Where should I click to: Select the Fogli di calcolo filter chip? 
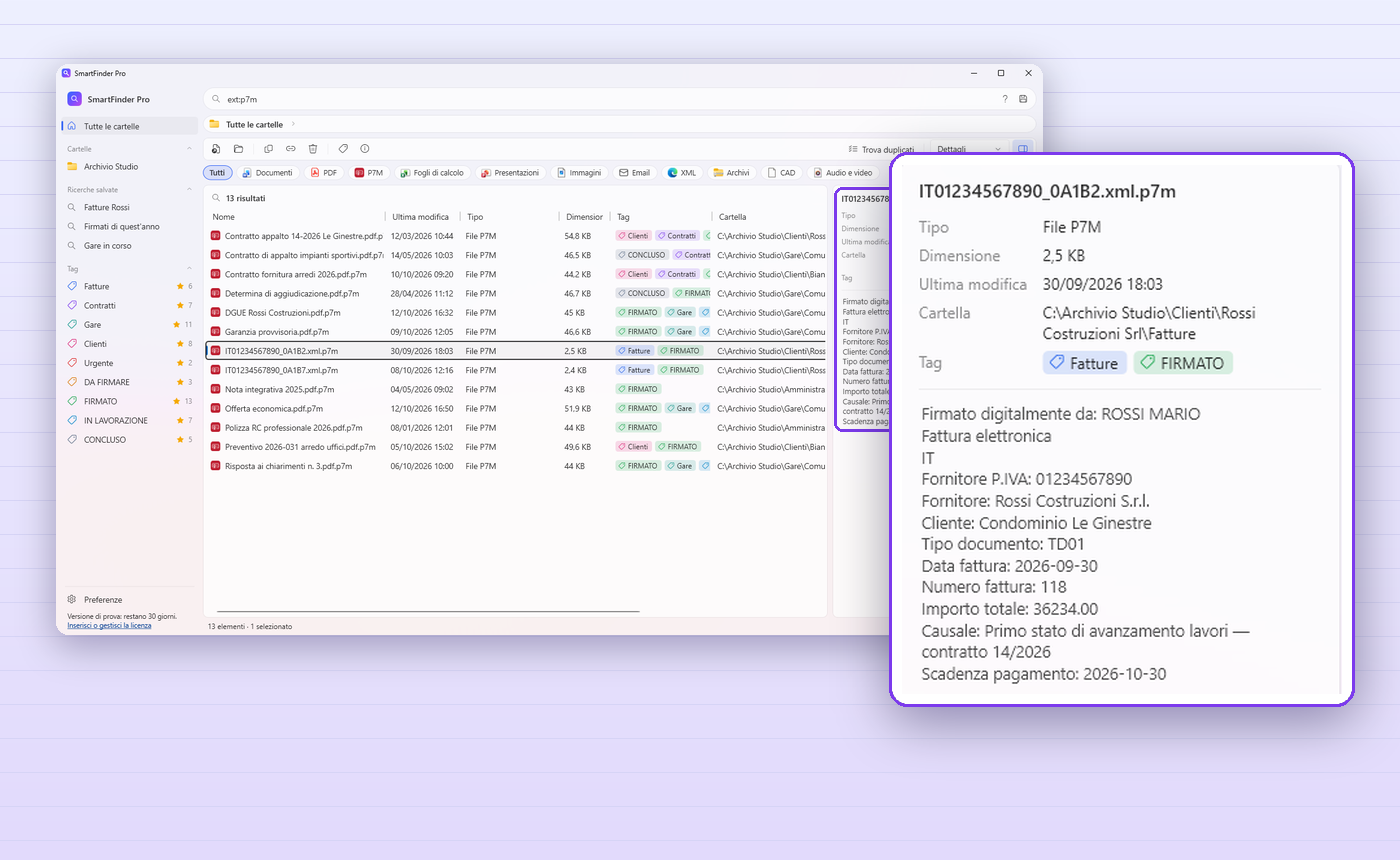[433, 172]
